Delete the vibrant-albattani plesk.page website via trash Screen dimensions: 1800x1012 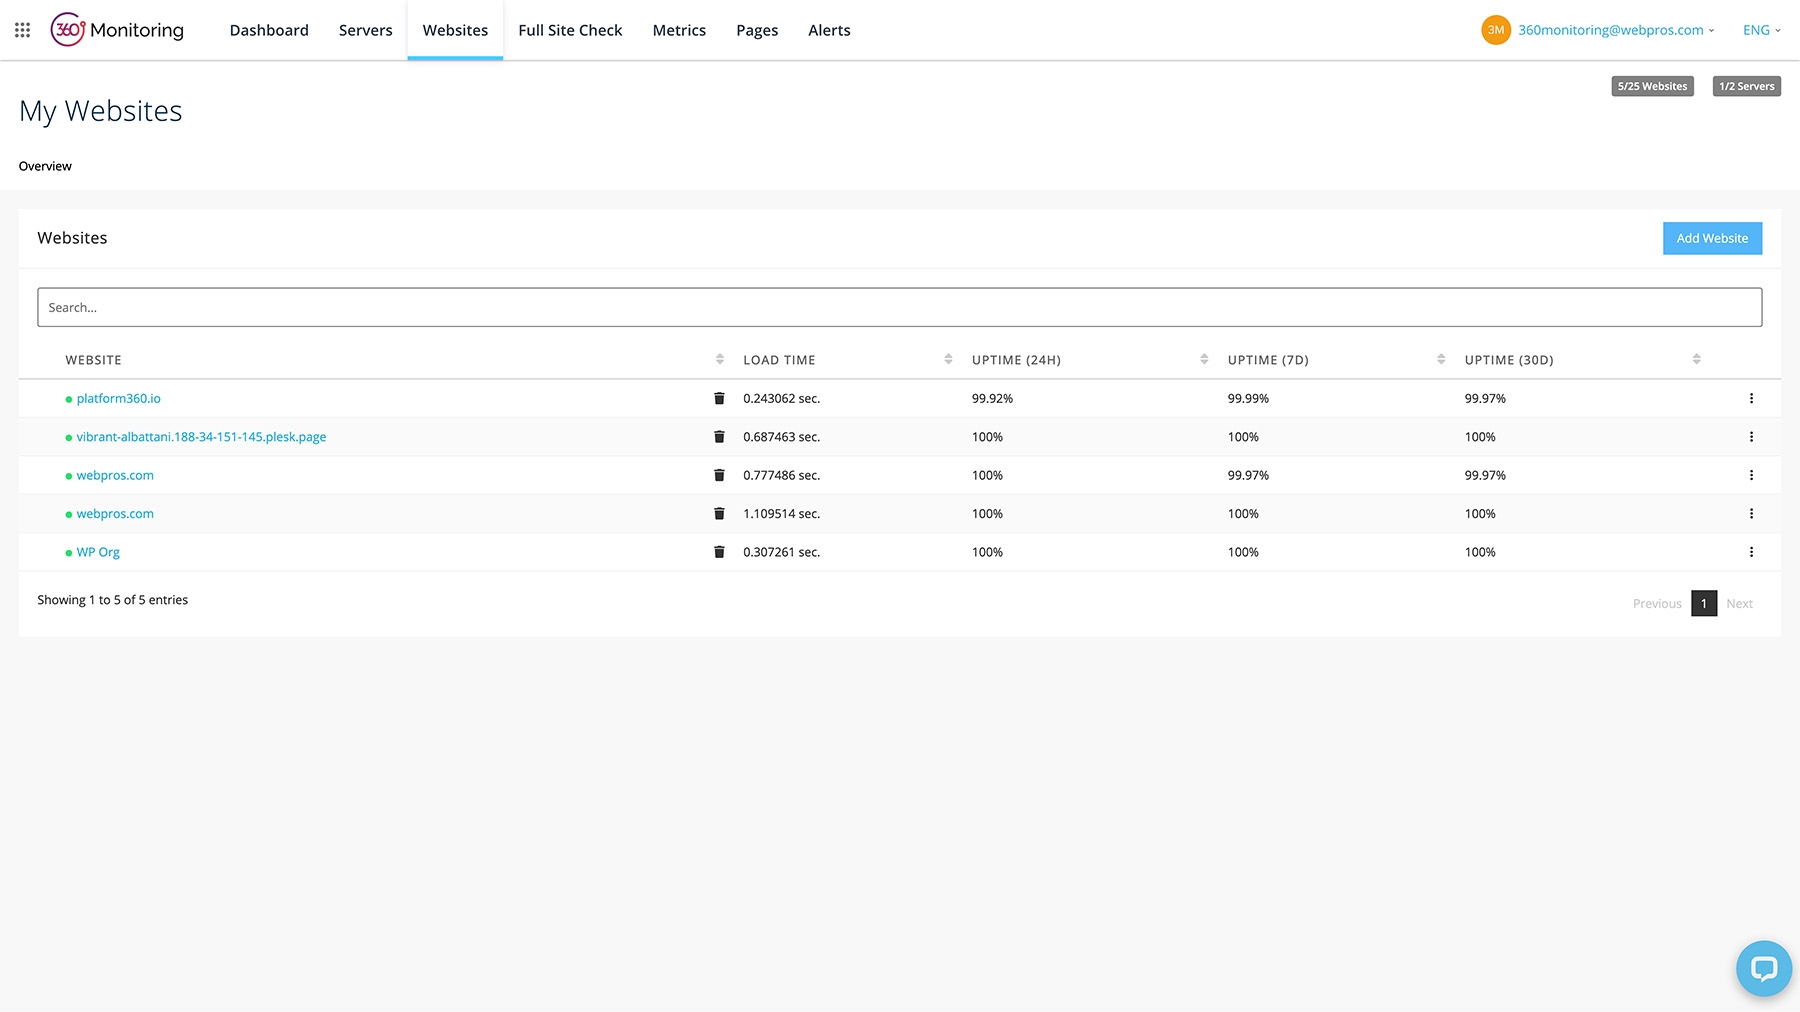(x=719, y=437)
